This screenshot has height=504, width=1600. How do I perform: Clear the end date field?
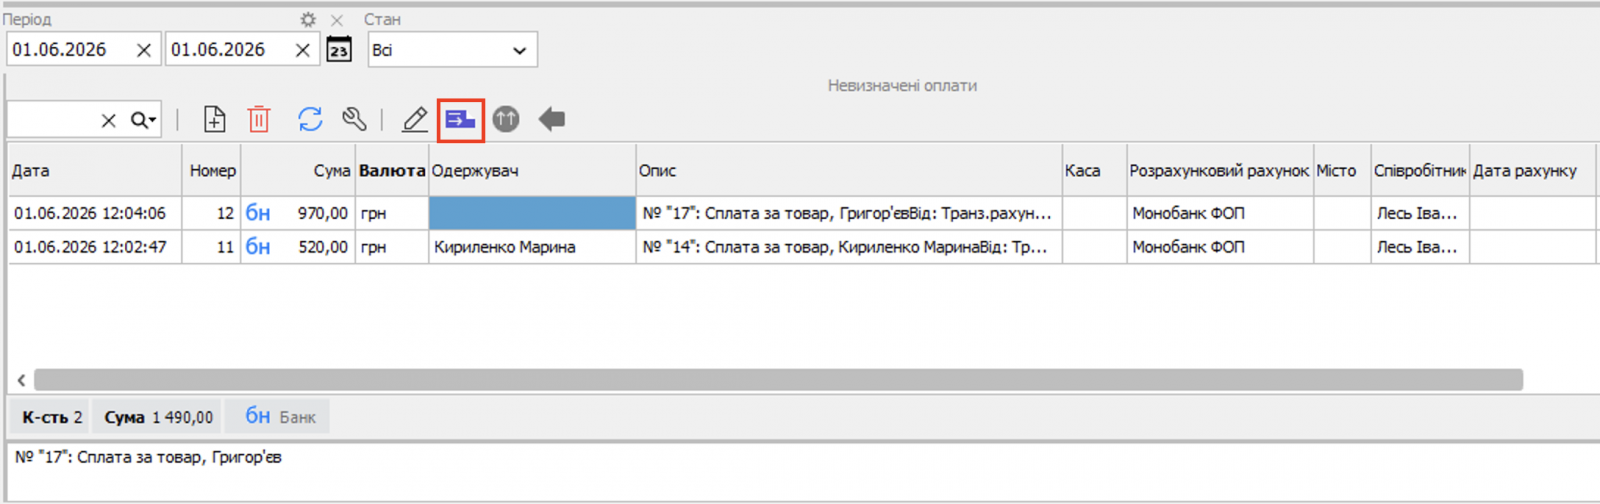point(302,50)
